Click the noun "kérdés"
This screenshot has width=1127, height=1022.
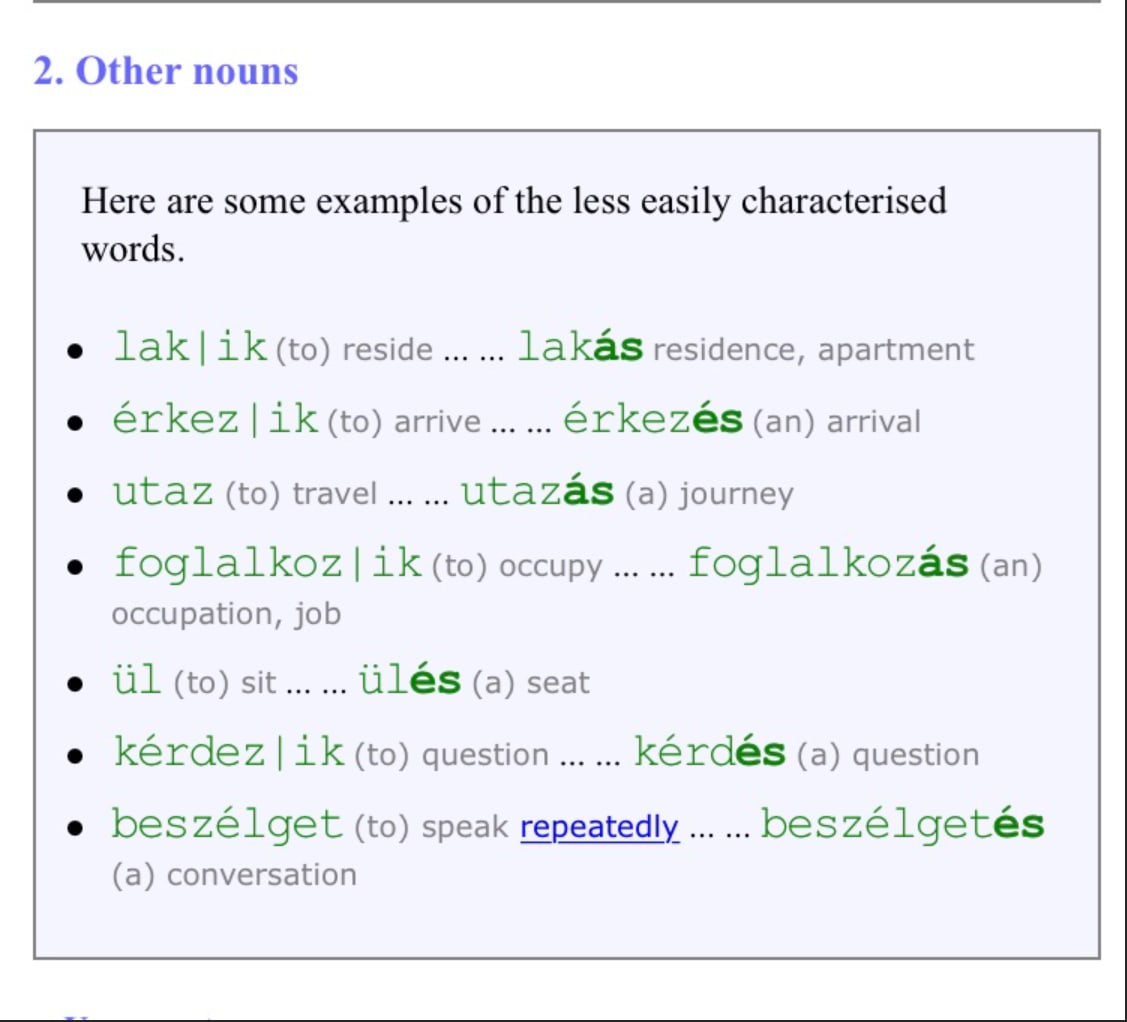[710, 753]
